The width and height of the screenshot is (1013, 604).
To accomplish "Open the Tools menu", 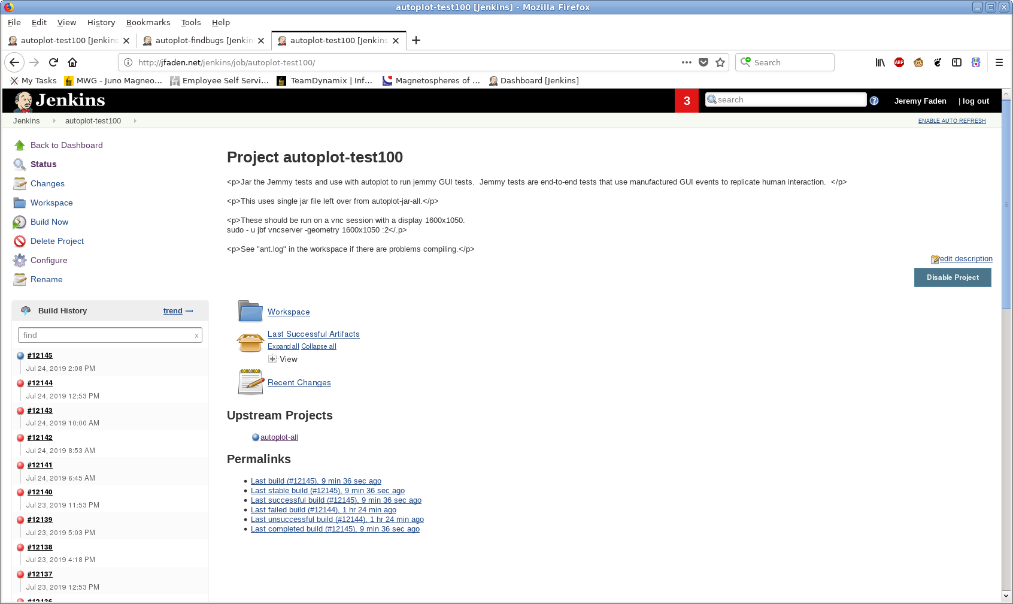I will click(191, 22).
